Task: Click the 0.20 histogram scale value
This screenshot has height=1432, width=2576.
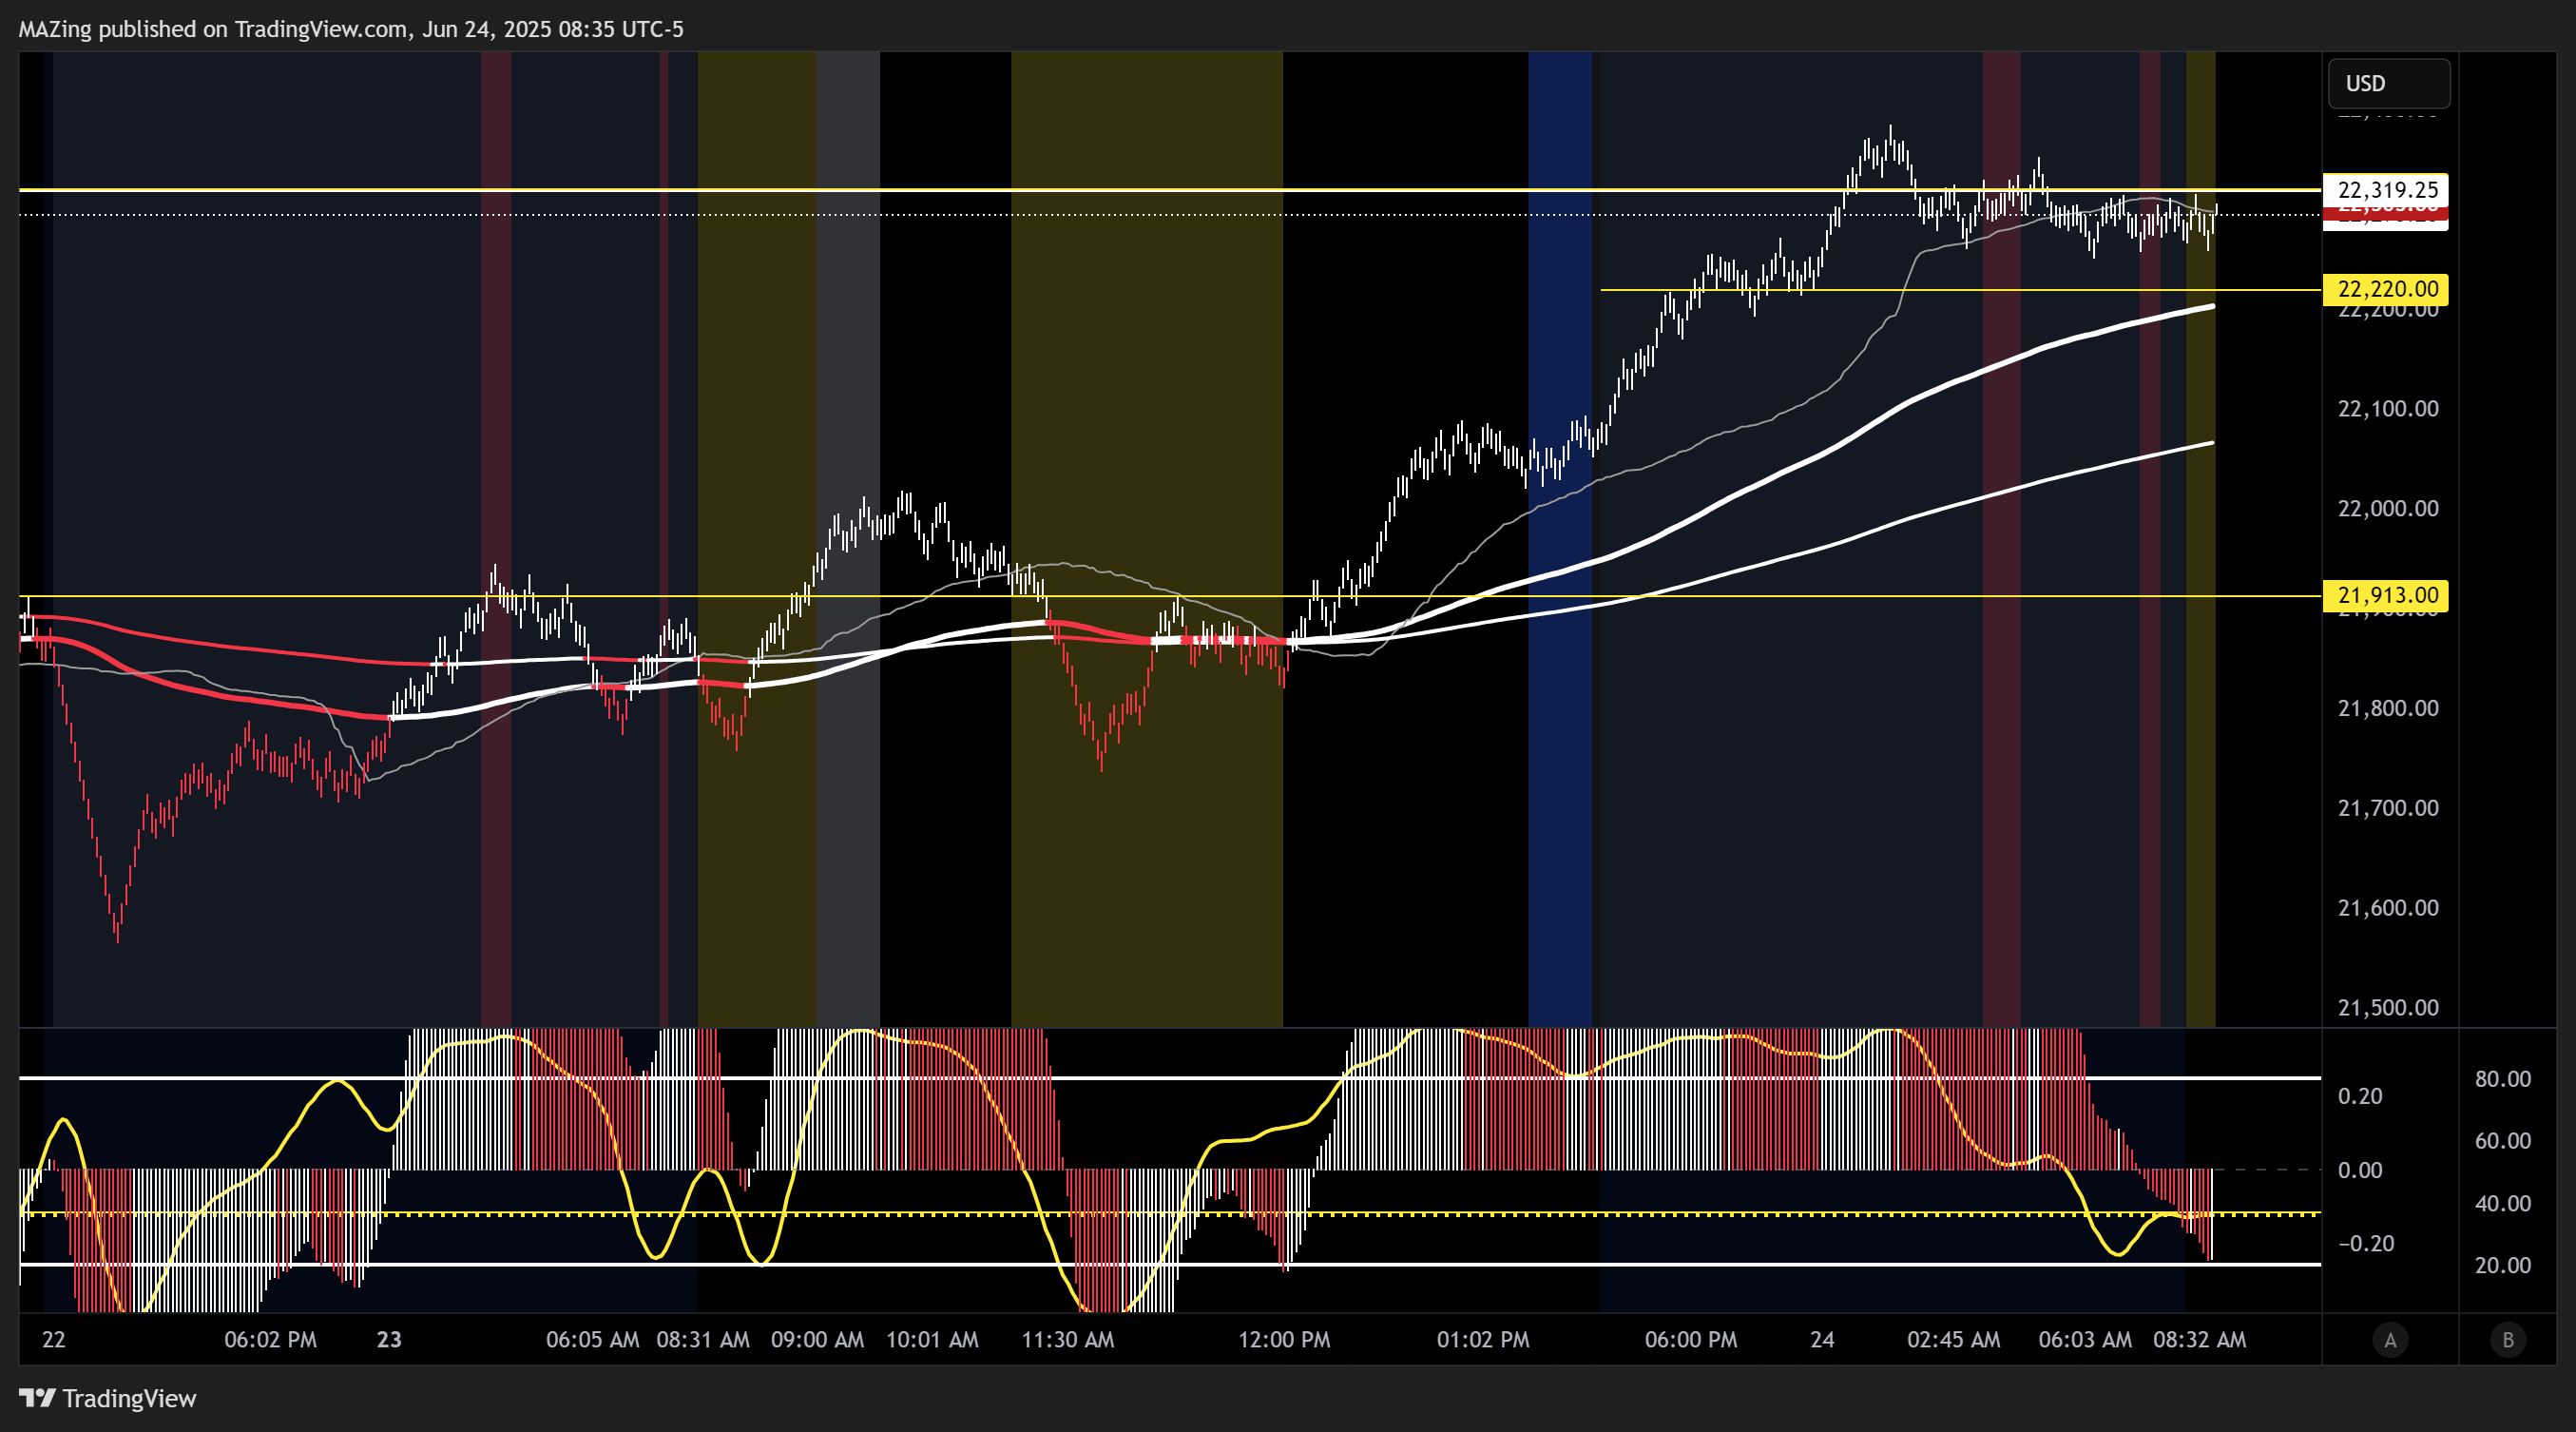Action: click(x=2360, y=1096)
